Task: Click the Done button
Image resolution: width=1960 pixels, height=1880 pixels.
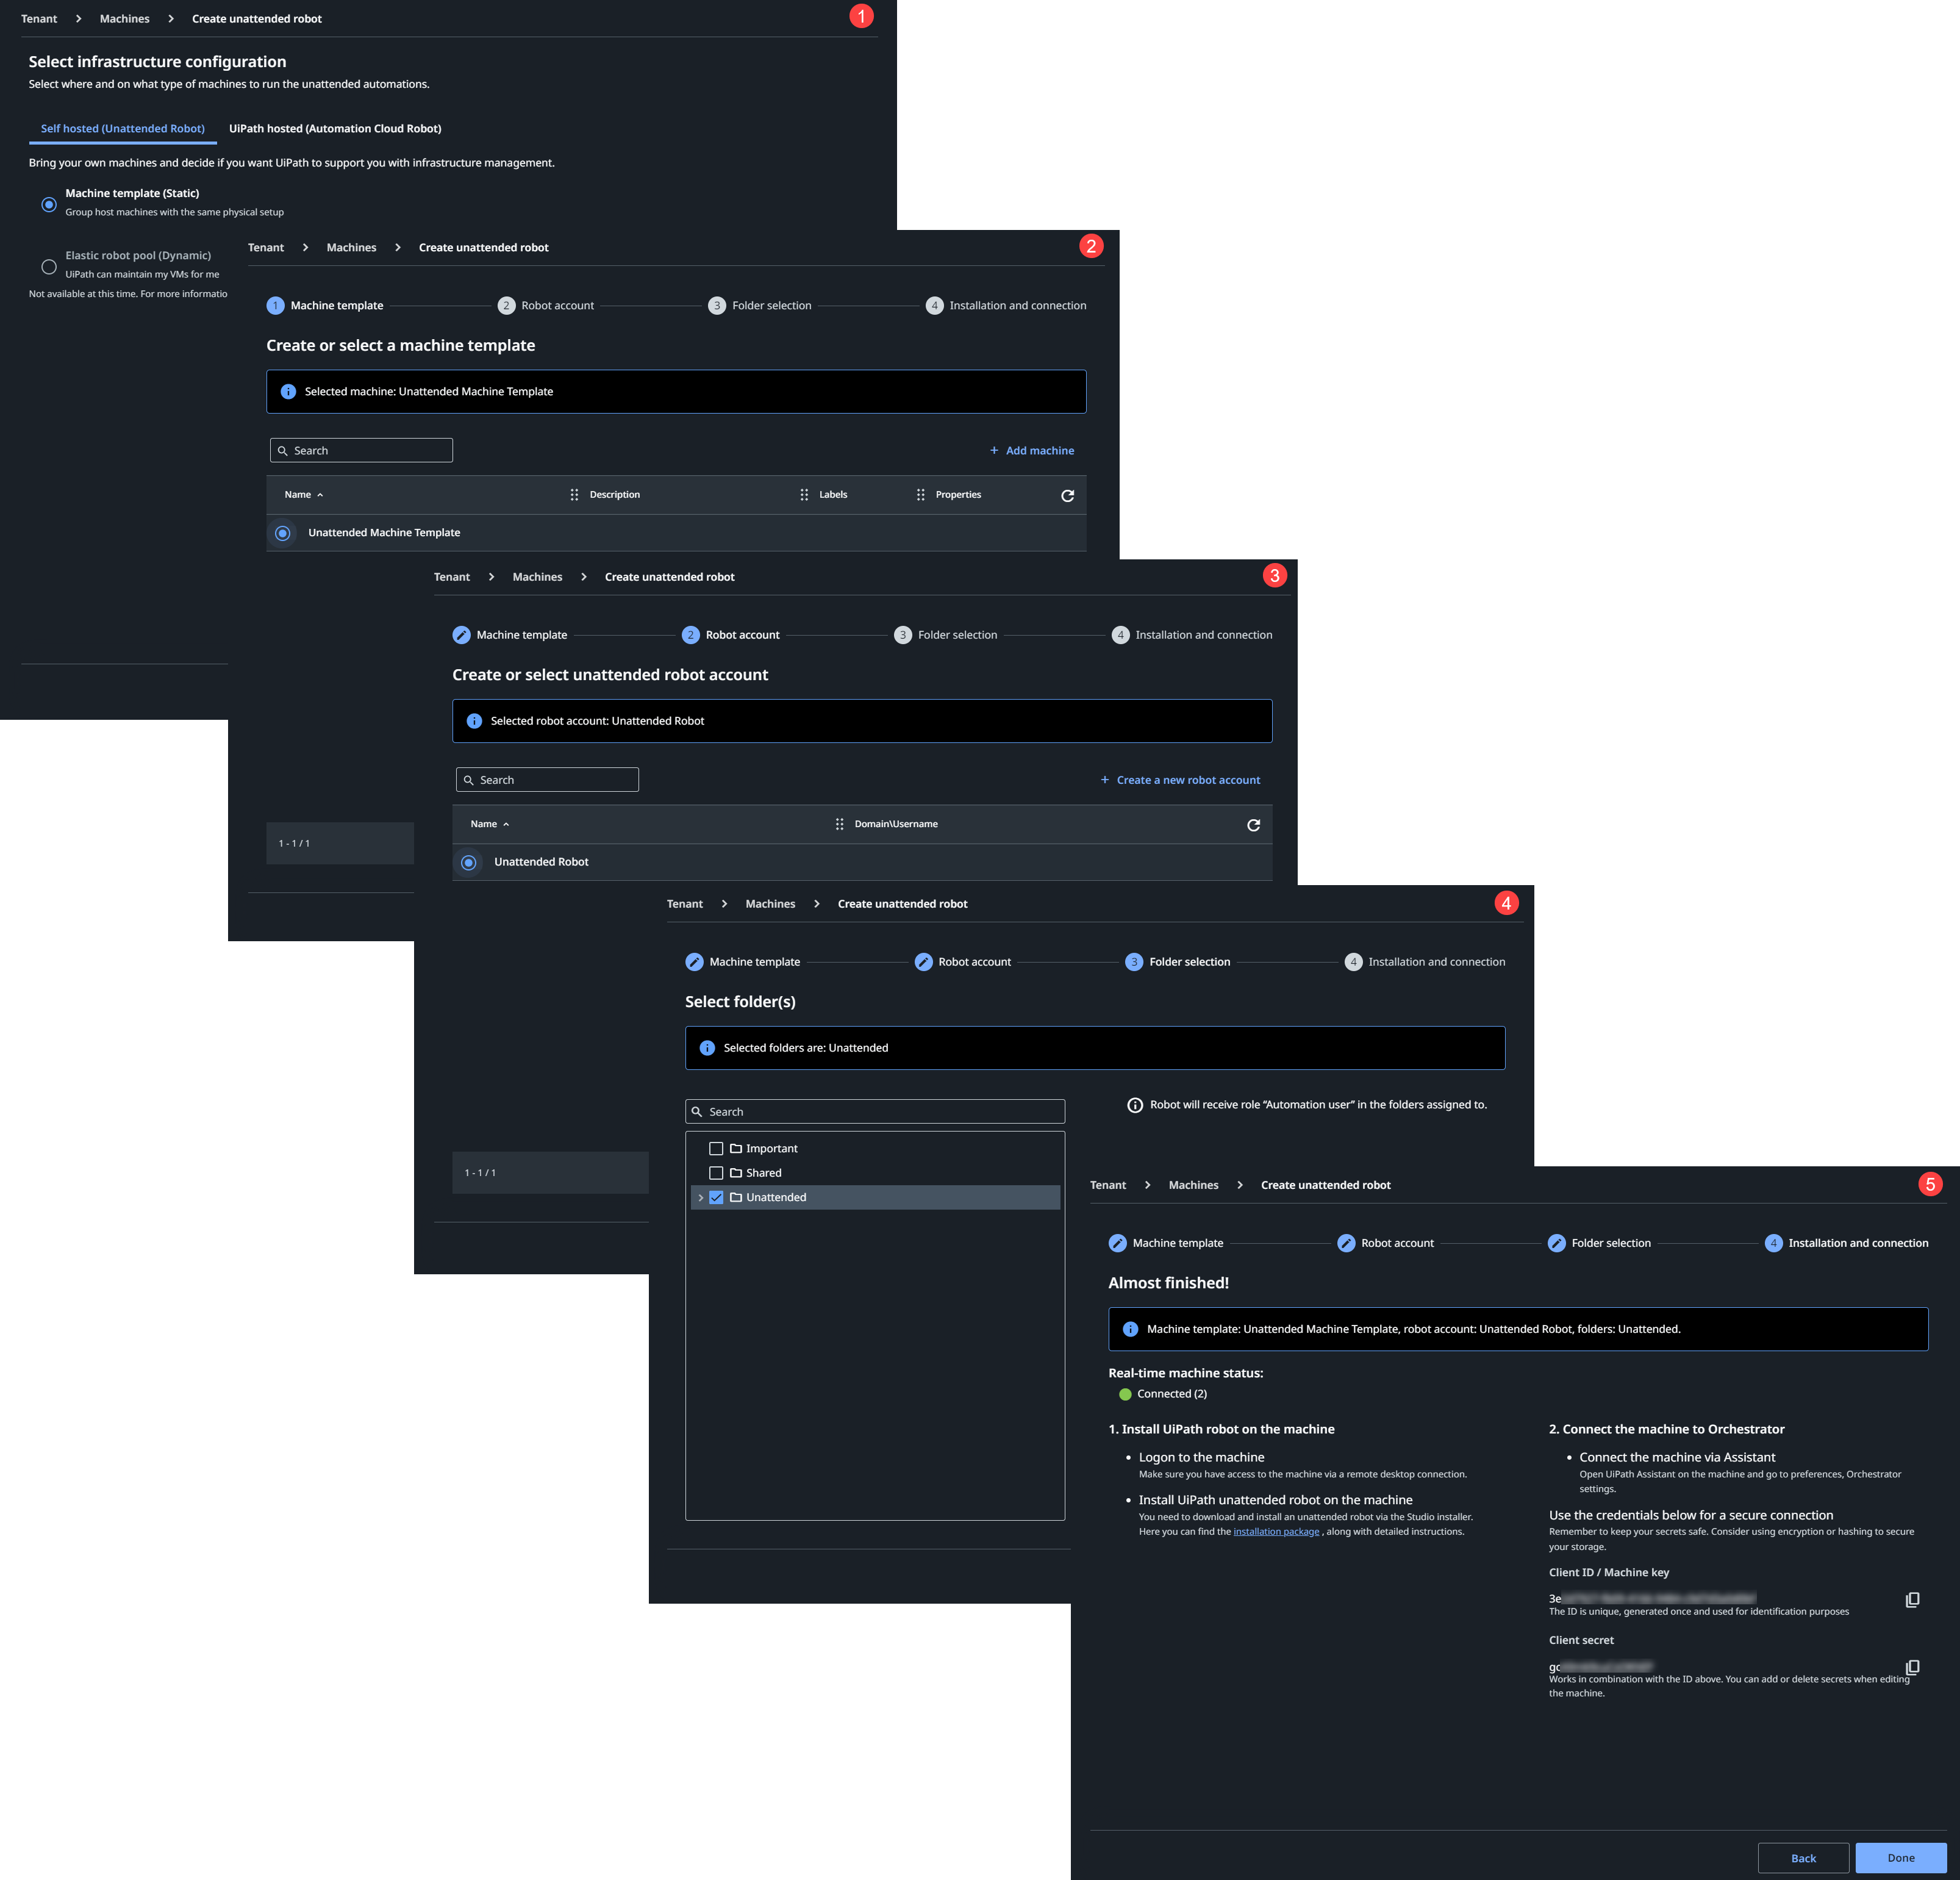Action: [1900, 1857]
